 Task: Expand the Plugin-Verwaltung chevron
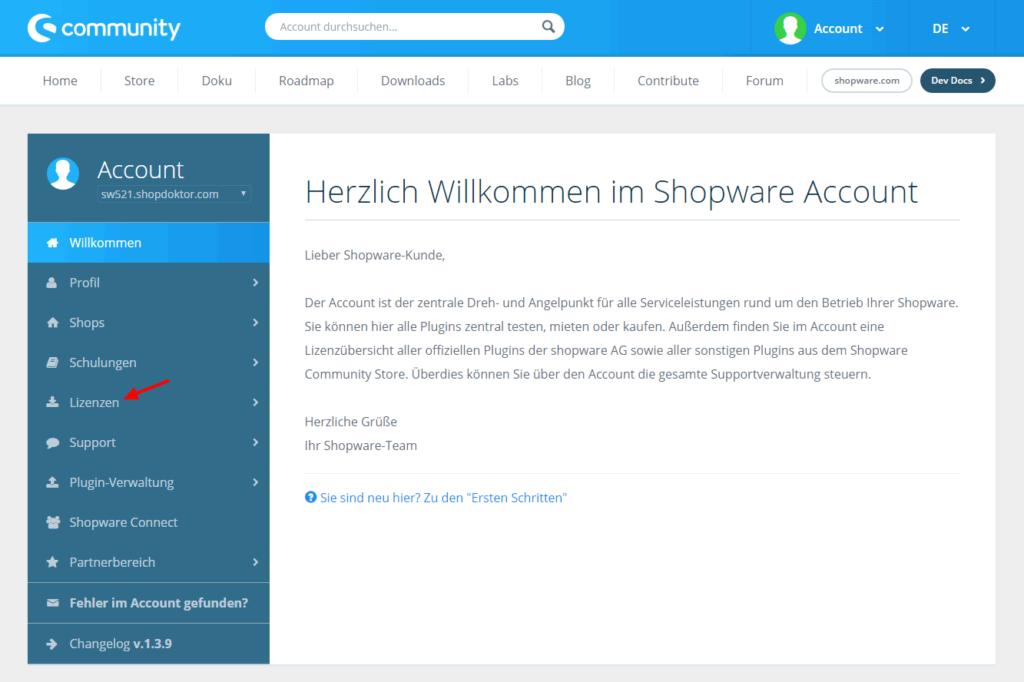[x=255, y=483]
